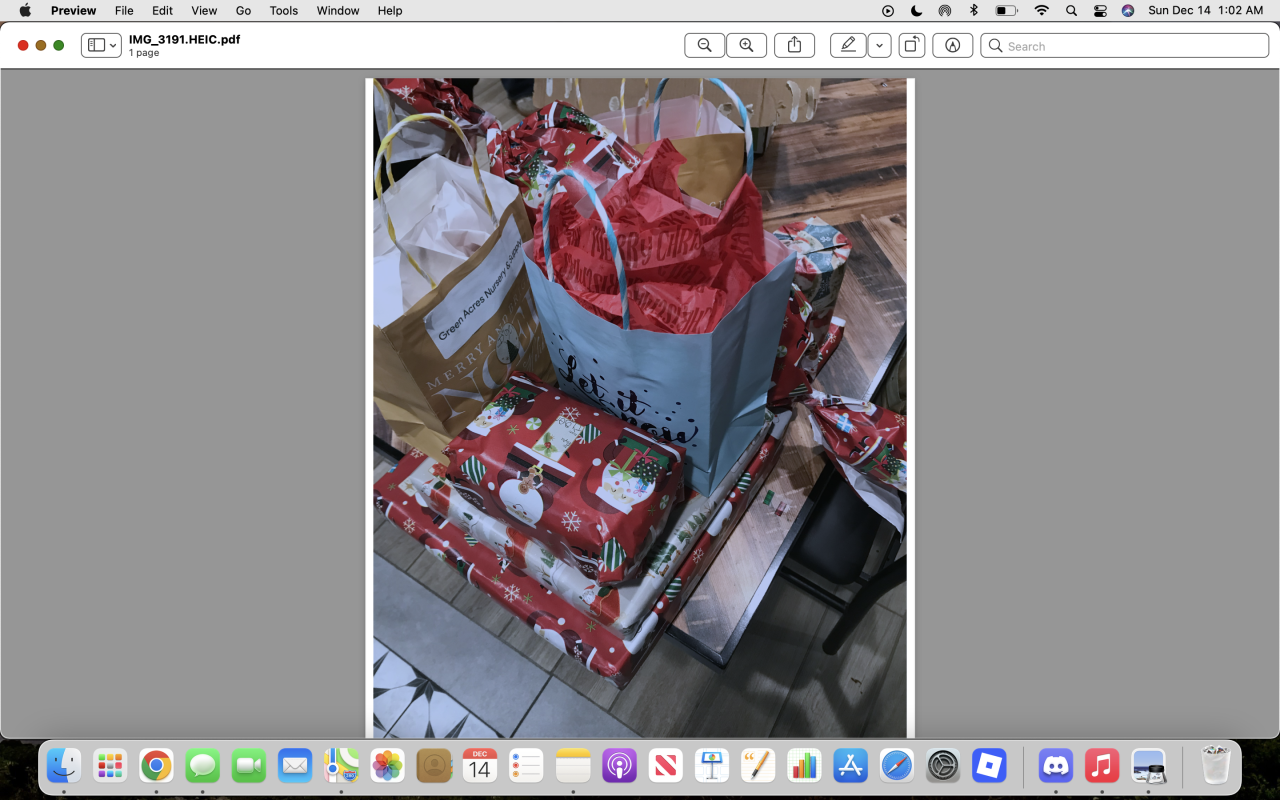Open Safari from the Dock
The height and width of the screenshot is (800, 1280).
click(x=897, y=767)
